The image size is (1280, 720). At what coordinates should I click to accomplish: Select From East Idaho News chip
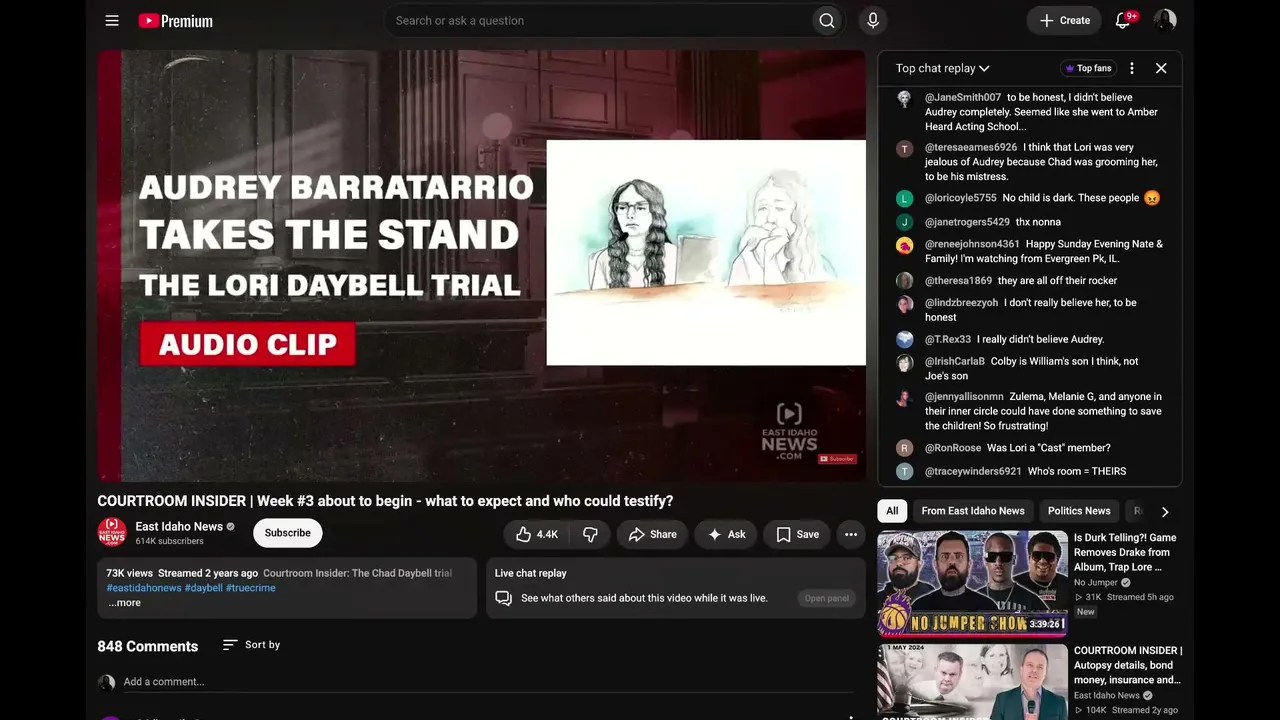pos(973,511)
